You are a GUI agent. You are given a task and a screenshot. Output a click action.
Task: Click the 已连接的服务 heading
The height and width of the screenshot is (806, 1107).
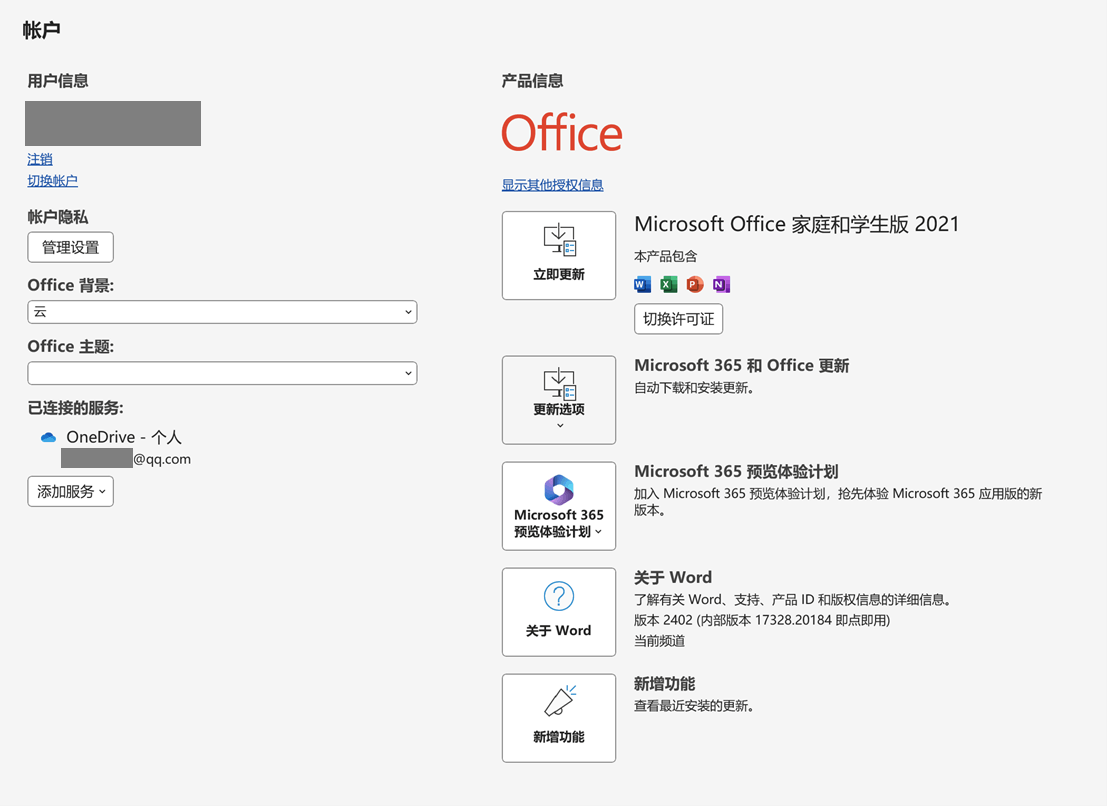(x=76, y=408)
